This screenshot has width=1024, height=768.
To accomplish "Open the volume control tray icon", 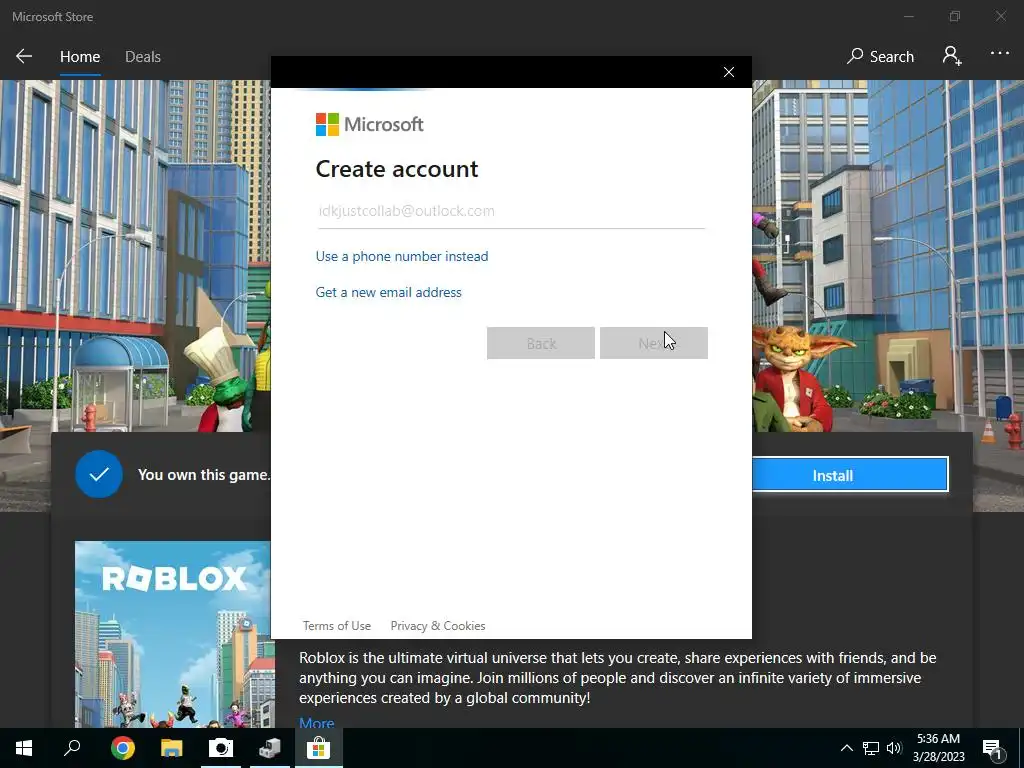I will click(x=893, y=748).
